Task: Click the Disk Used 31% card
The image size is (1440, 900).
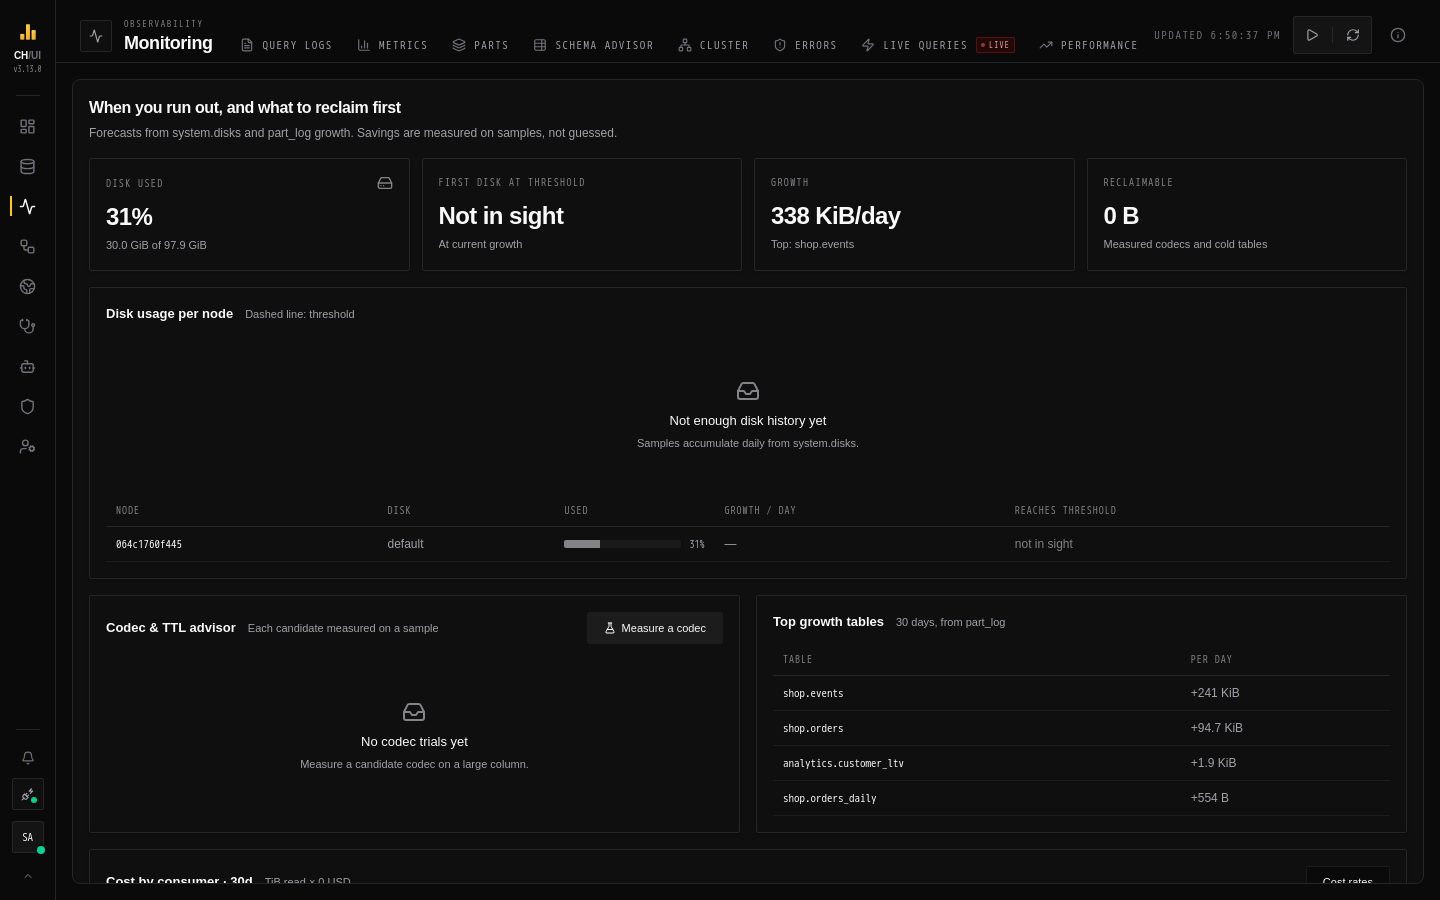Action: coord(249,214)
